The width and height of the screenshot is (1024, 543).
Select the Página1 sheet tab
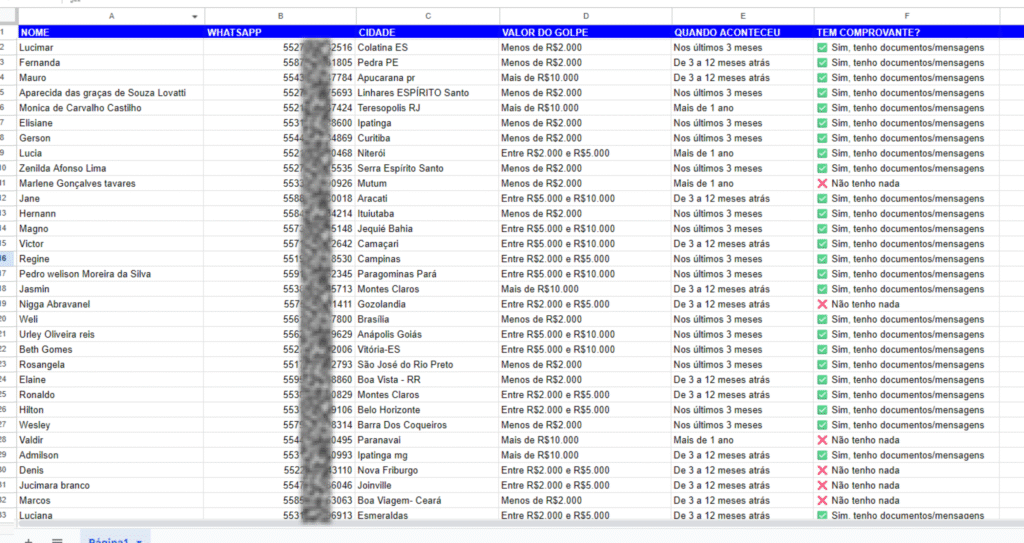(108, 540)
